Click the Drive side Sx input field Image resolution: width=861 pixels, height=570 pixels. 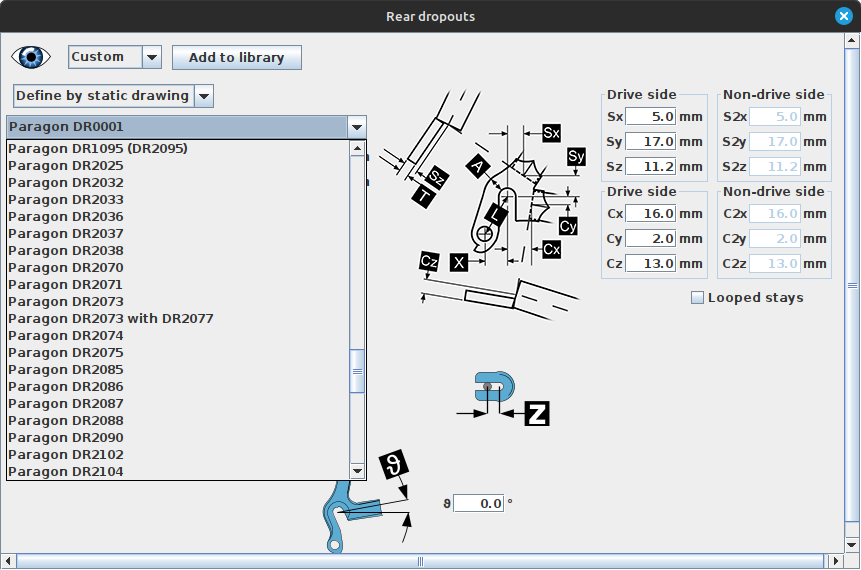pos(651,117)
